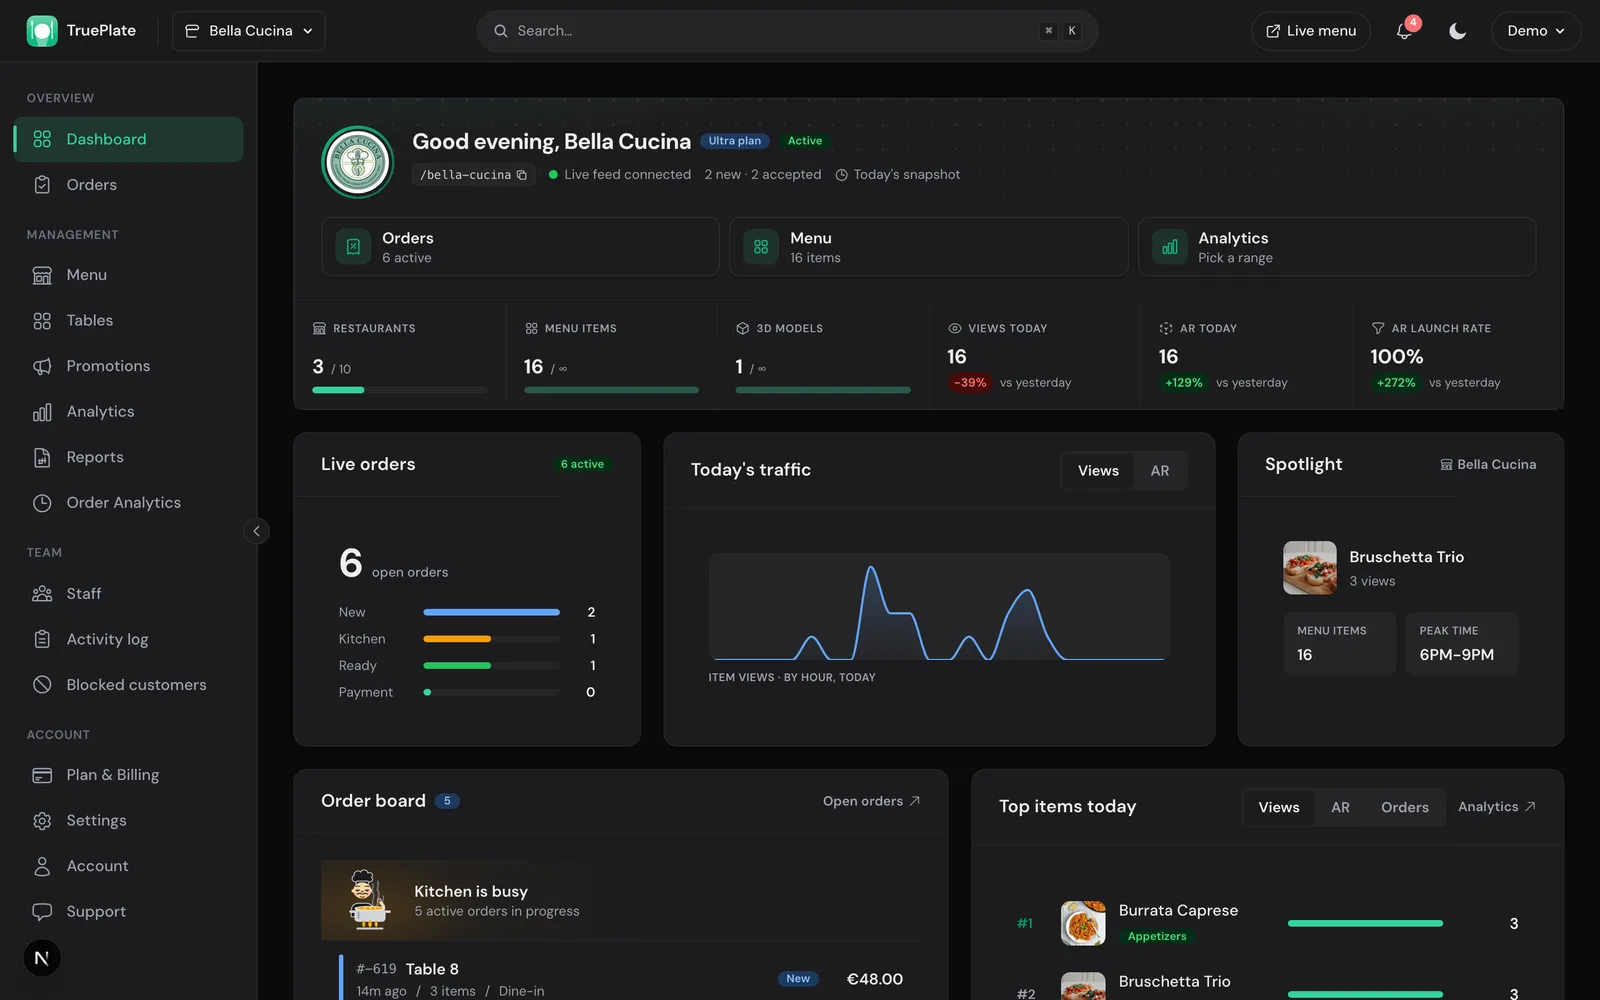This screenshot has width=1600, height=1000.
Task: Open the notifications bell icon
Action: tap(1404, 31)
